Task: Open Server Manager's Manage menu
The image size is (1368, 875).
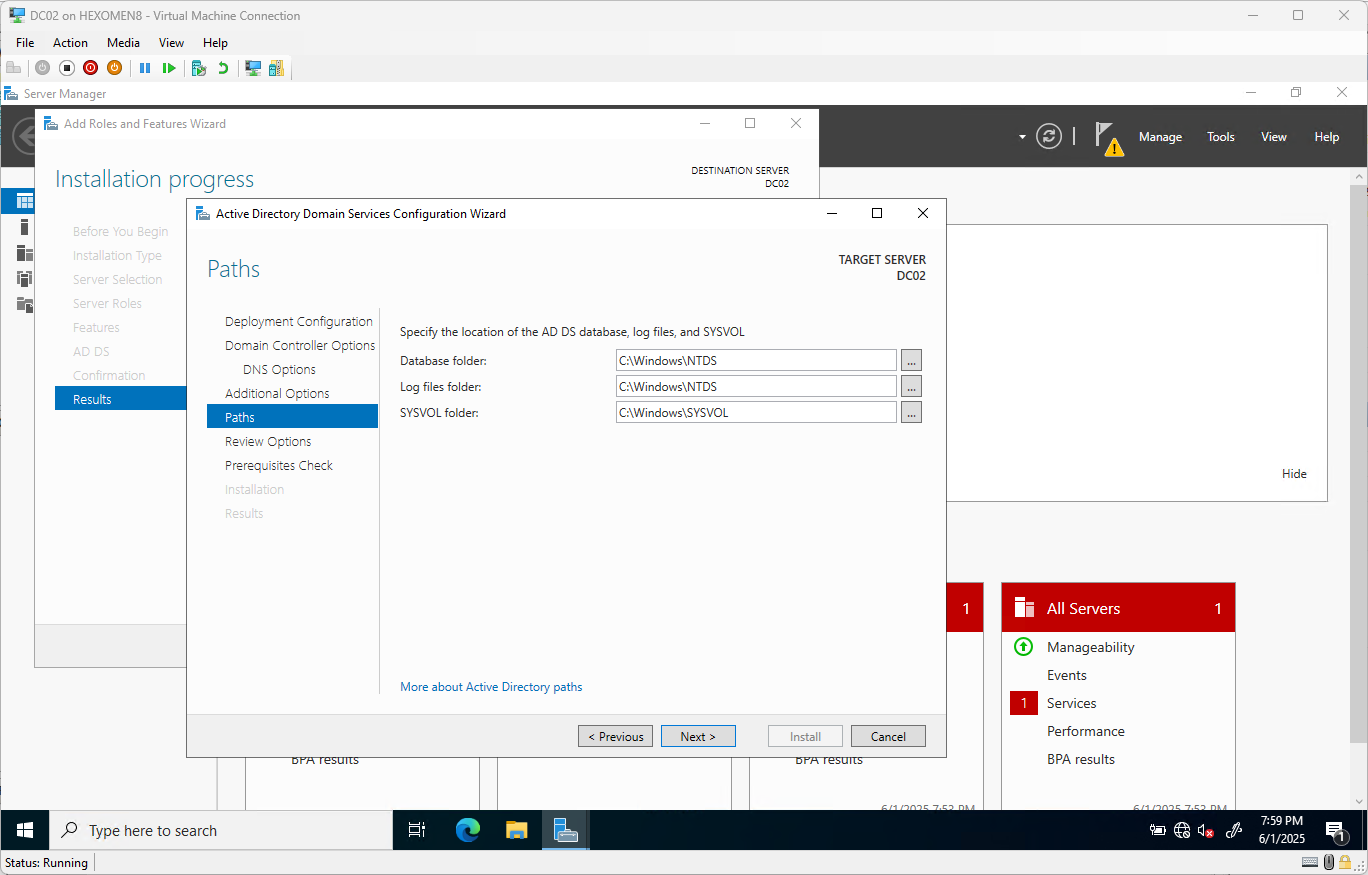Action: (x=1160, y=137)
